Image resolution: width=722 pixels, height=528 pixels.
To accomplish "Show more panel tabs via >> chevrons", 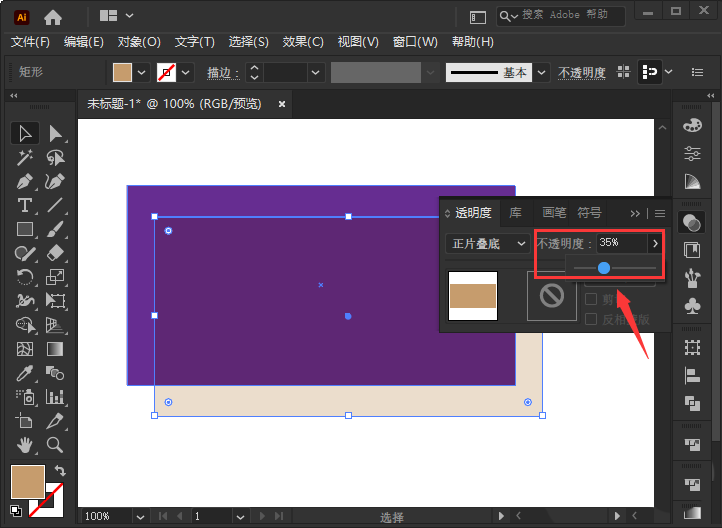I will click(635, 214).
